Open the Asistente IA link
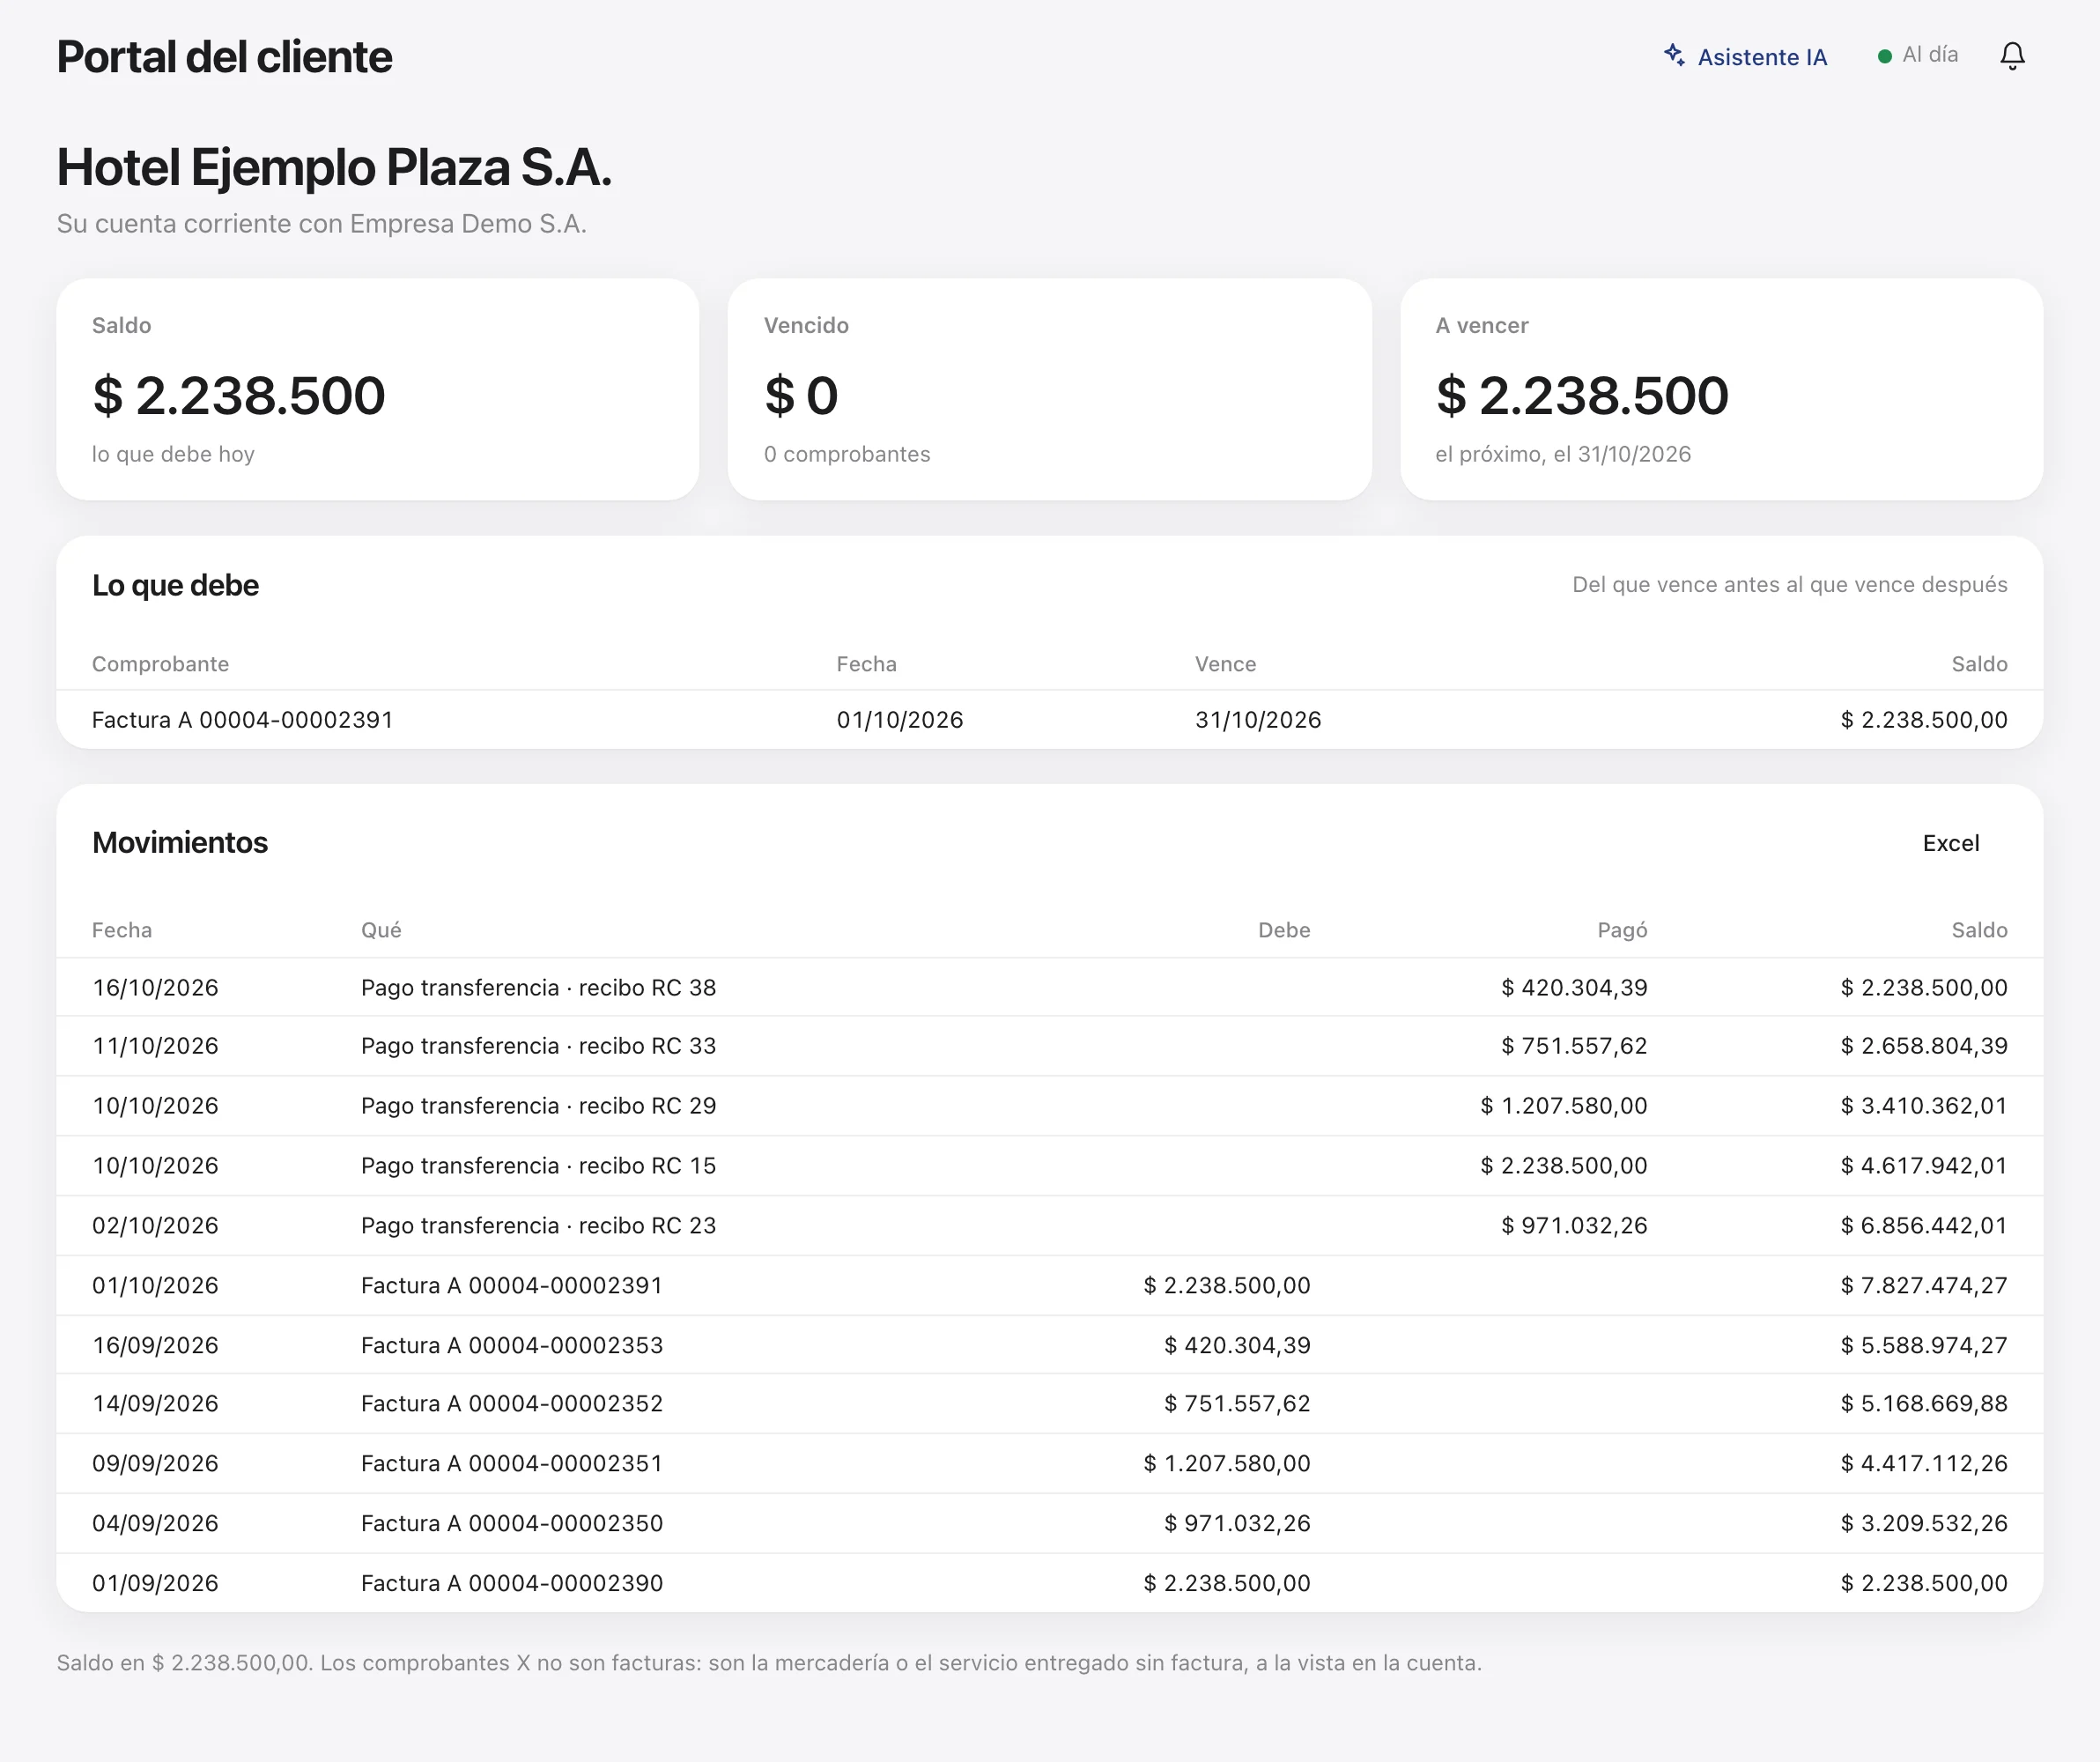 [1745, 56]
